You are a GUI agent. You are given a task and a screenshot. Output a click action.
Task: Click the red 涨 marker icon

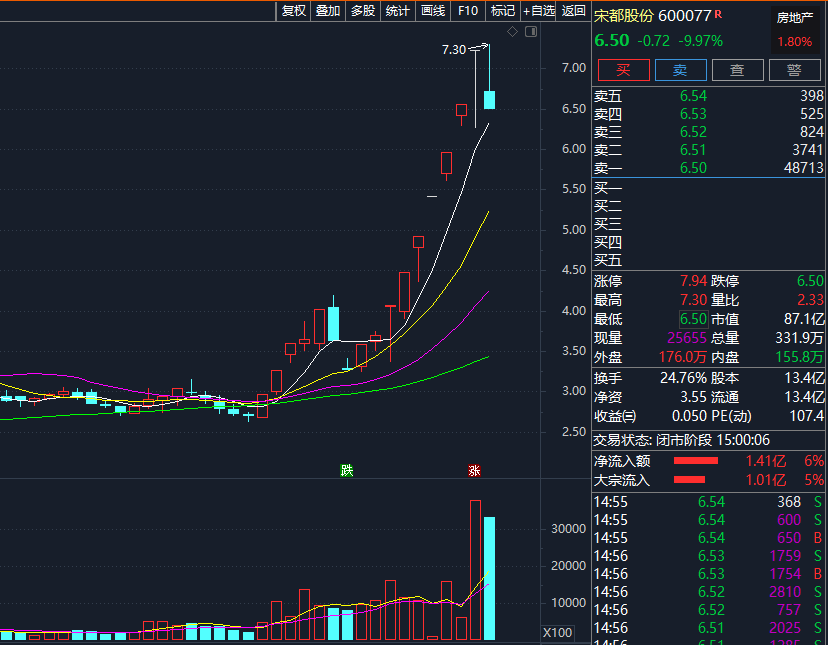point(475,470)
